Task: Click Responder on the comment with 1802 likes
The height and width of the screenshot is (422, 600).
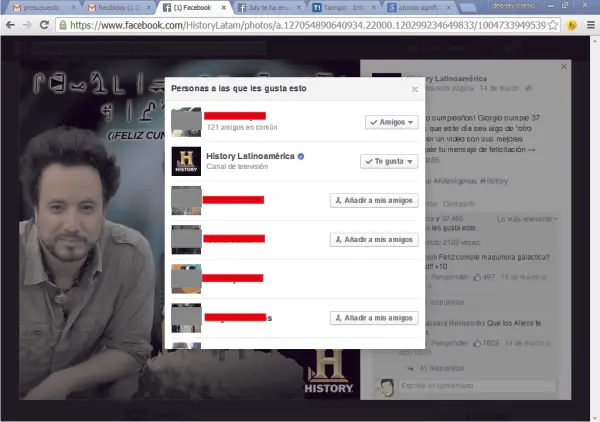Action: 449,343
